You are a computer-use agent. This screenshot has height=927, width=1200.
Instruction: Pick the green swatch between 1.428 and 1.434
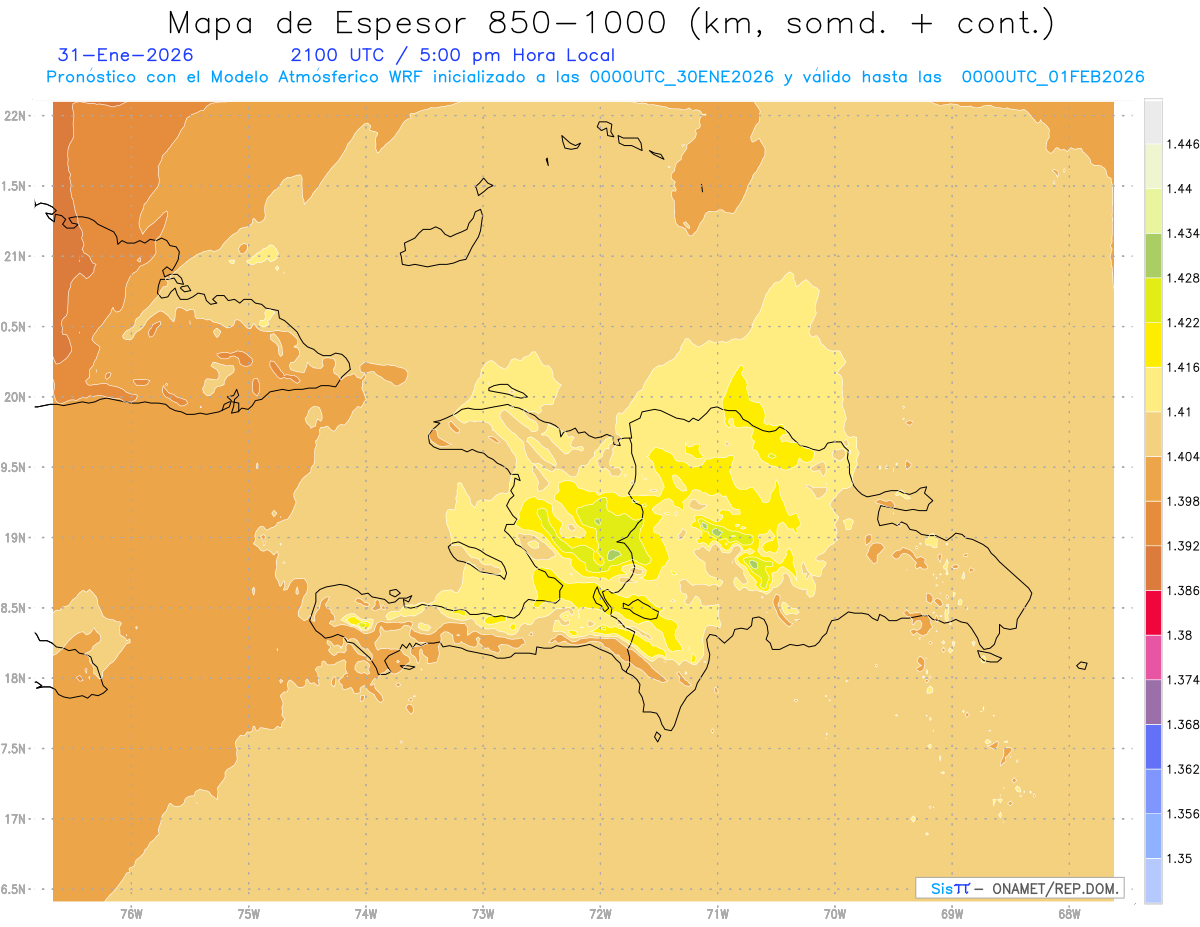(1153, 255)
